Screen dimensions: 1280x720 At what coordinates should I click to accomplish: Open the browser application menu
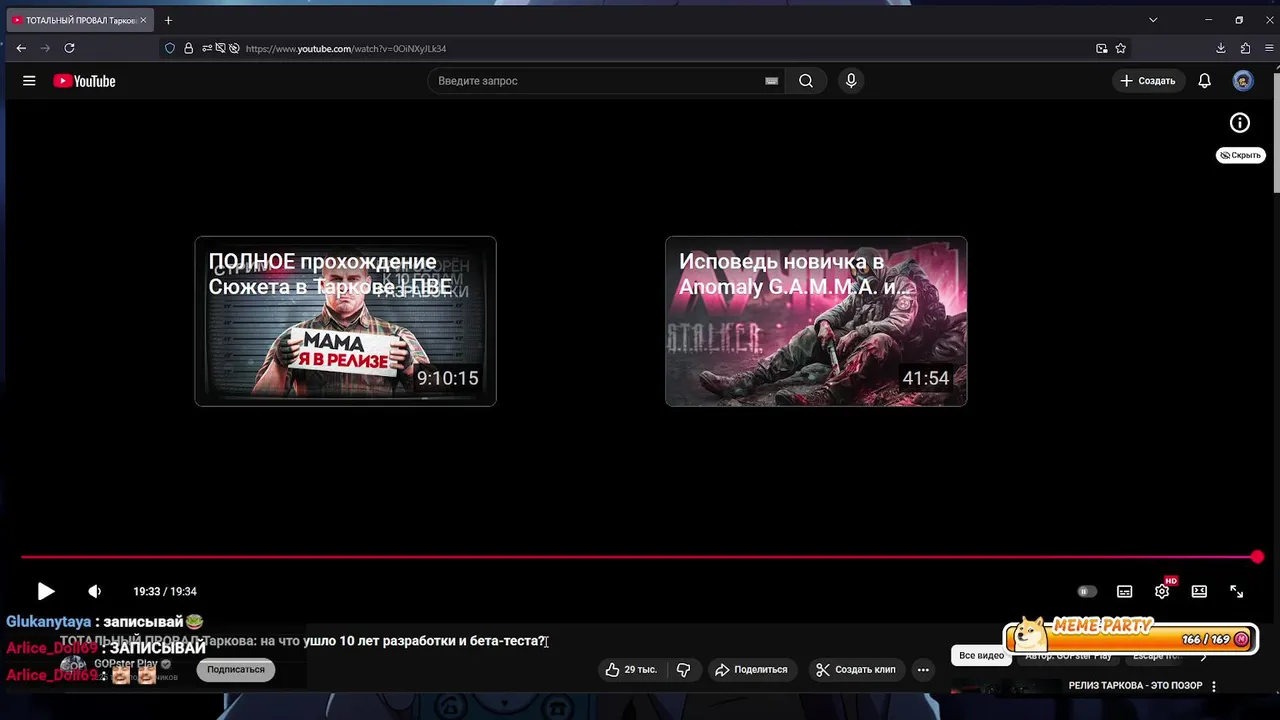coord(1268,48)
